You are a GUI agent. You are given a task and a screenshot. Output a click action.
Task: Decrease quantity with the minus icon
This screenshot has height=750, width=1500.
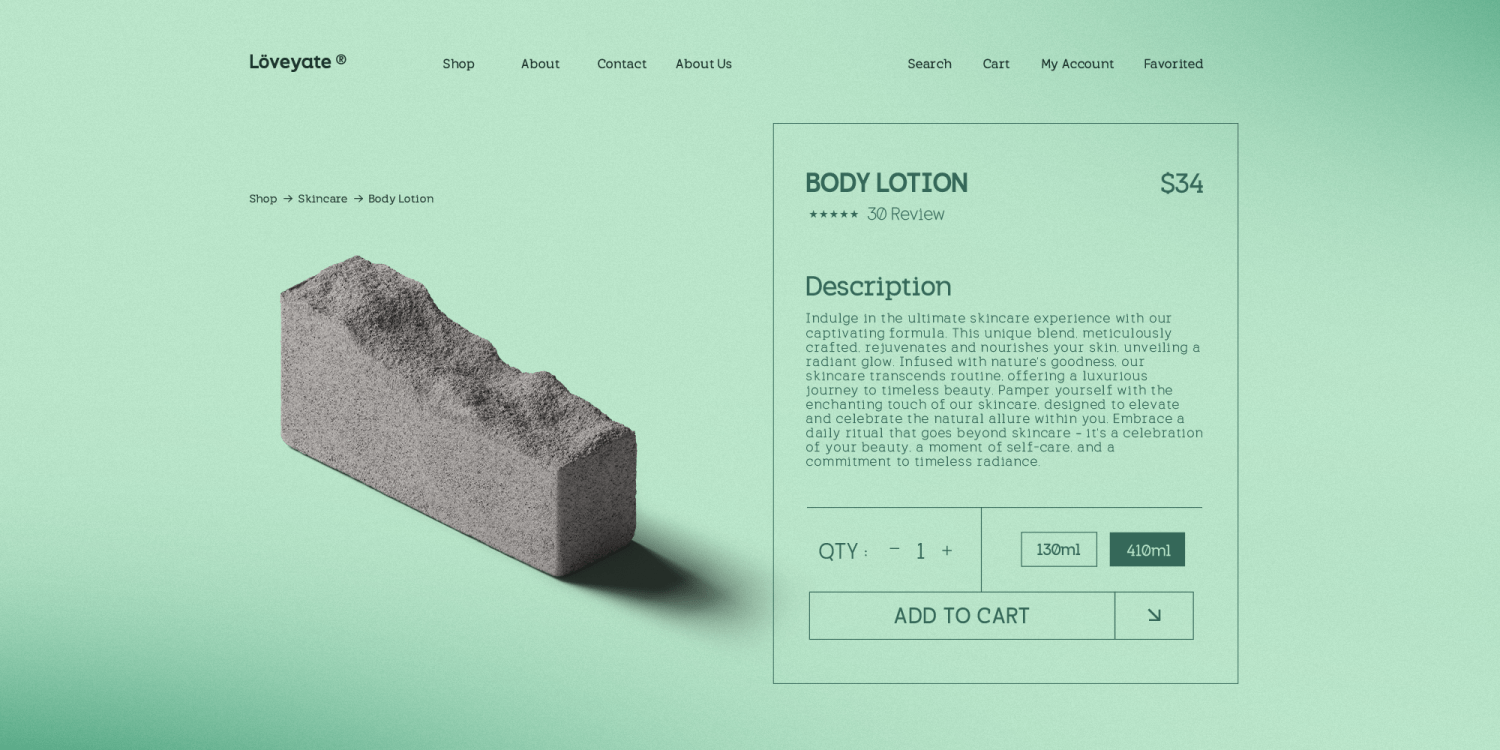(894, 549)
